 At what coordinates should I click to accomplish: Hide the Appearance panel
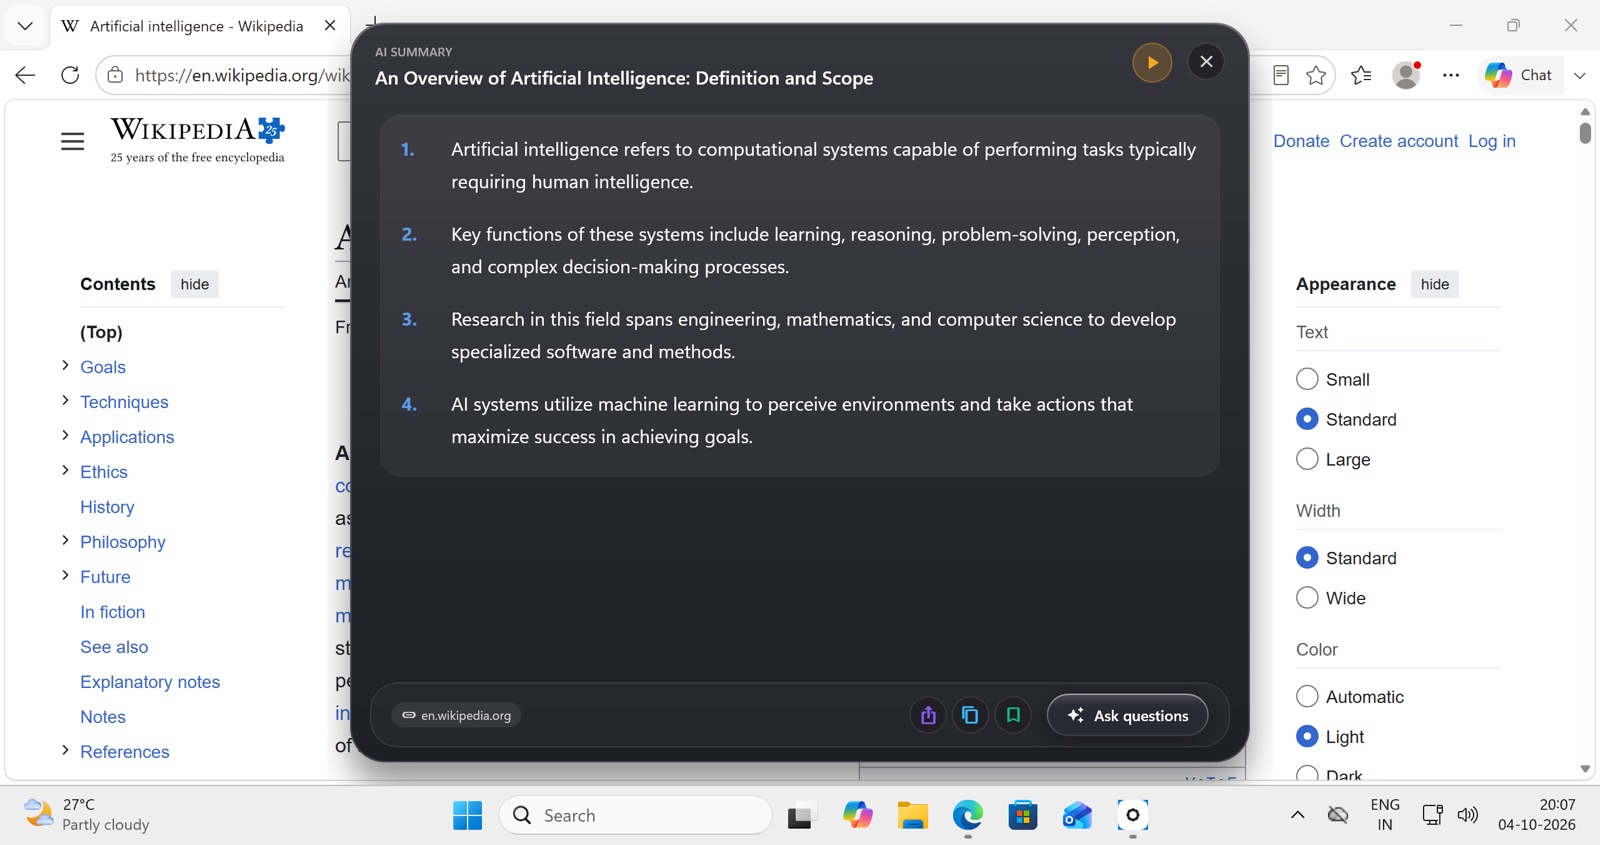coord(1435,284)
